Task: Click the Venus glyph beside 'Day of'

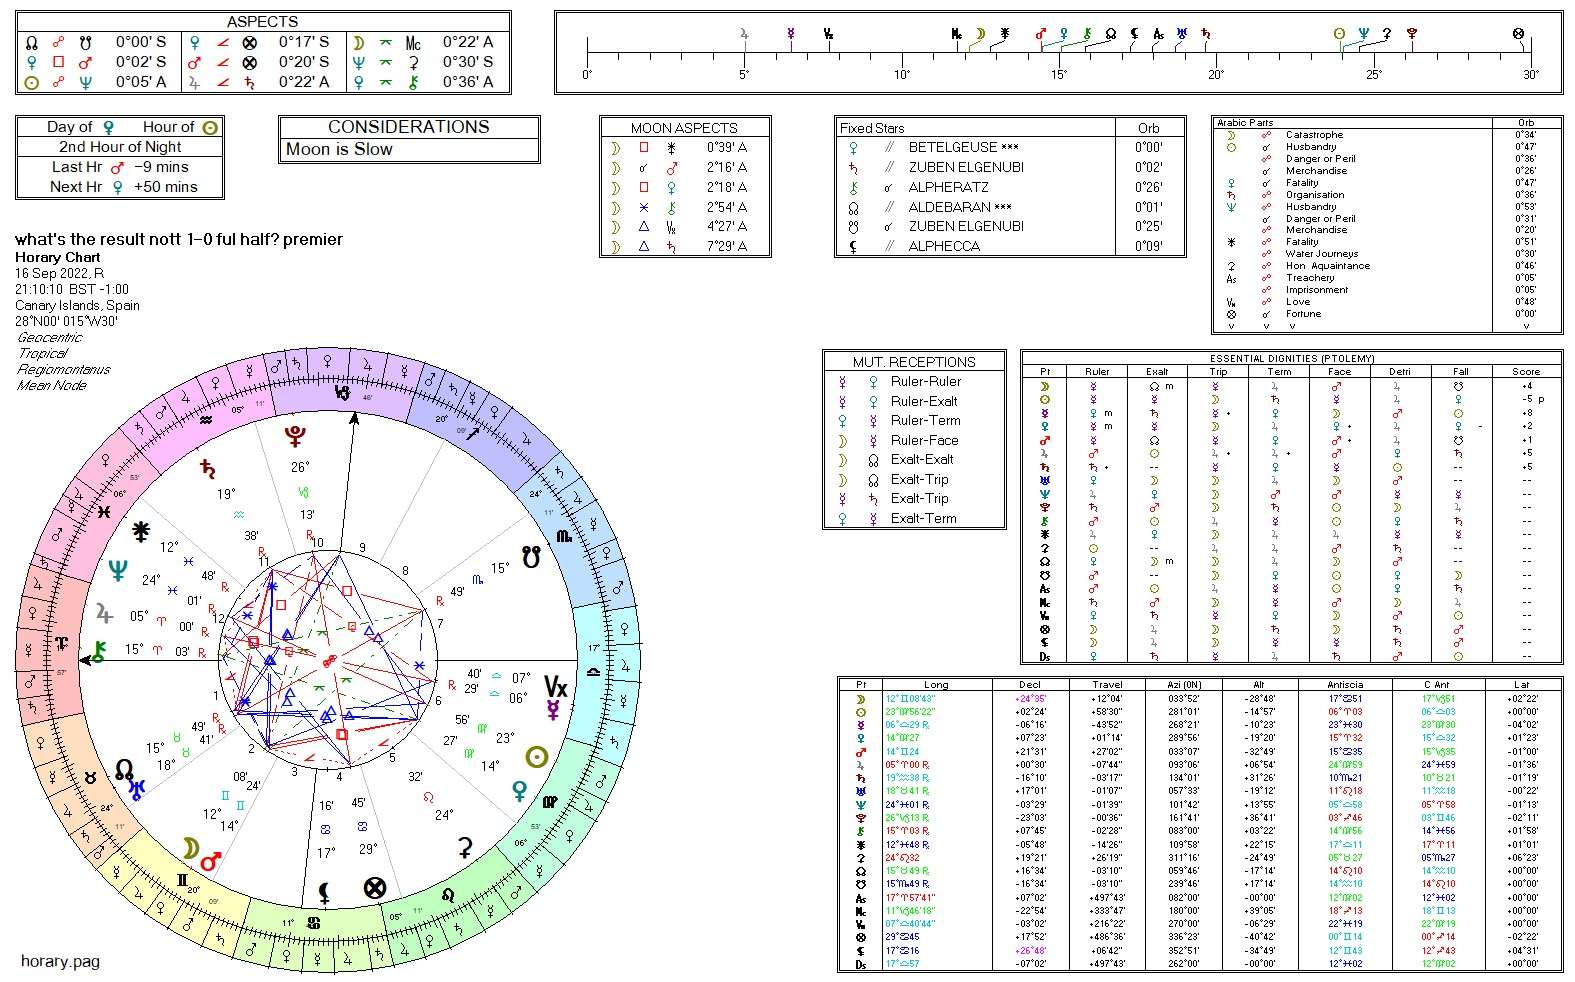Action: 109,127
